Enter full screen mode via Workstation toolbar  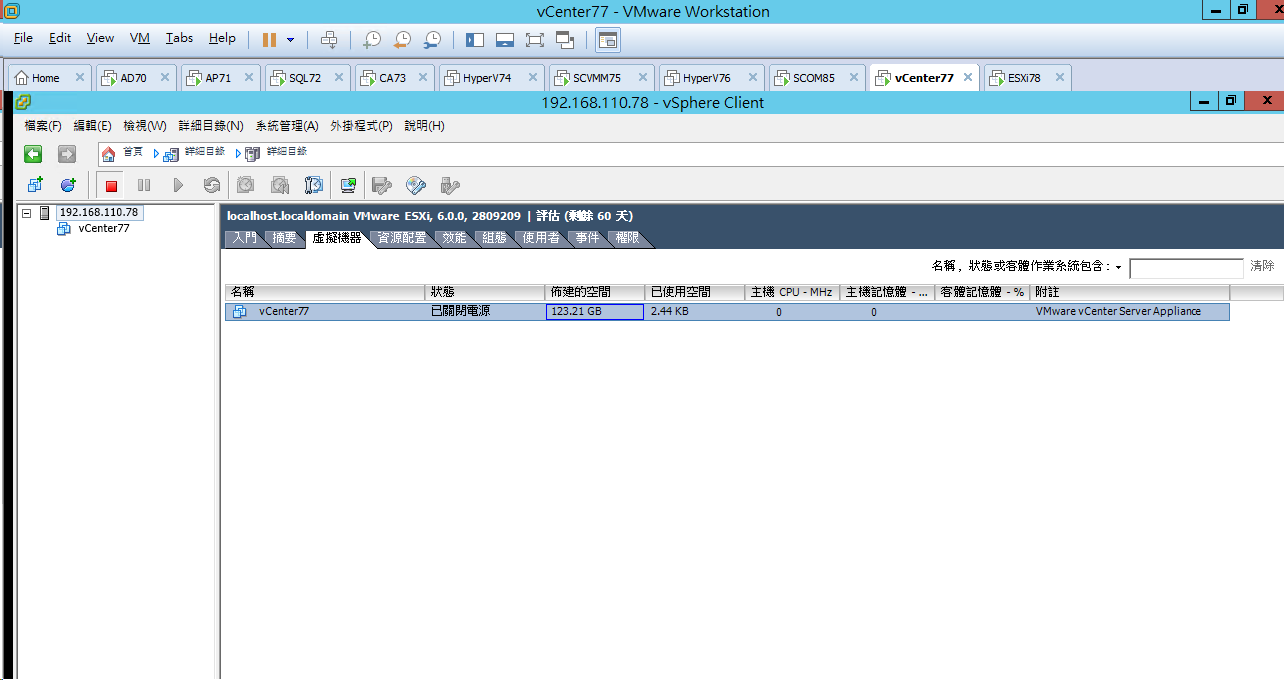535,39
